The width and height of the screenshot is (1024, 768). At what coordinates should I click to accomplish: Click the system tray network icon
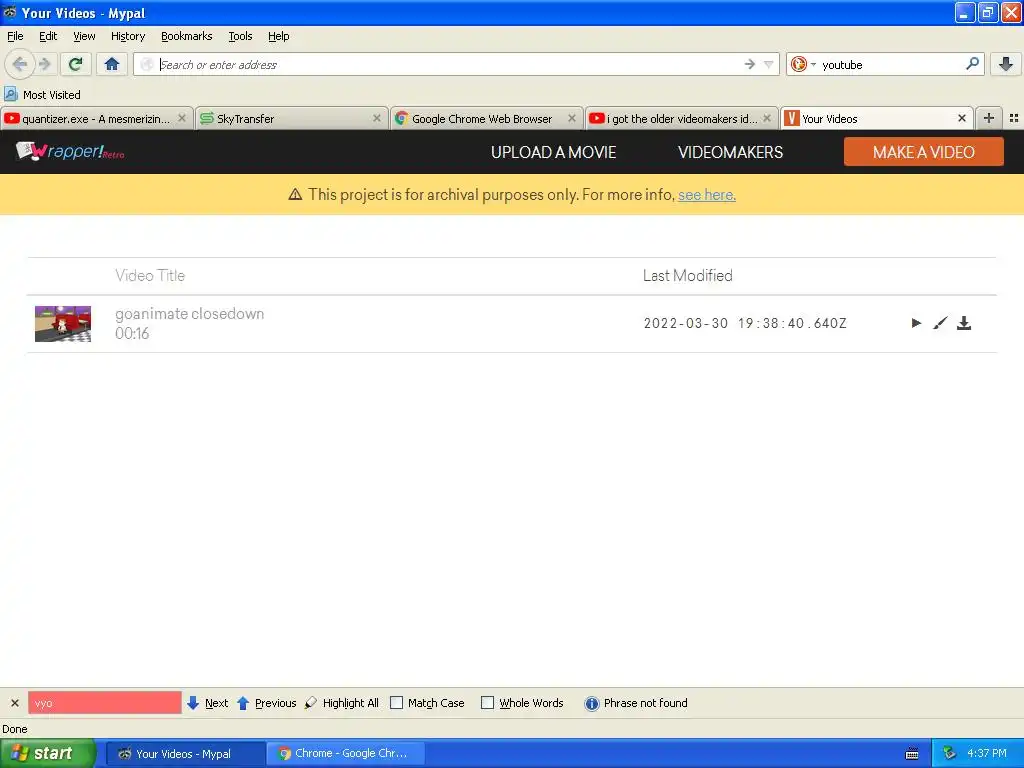[949, 754]
